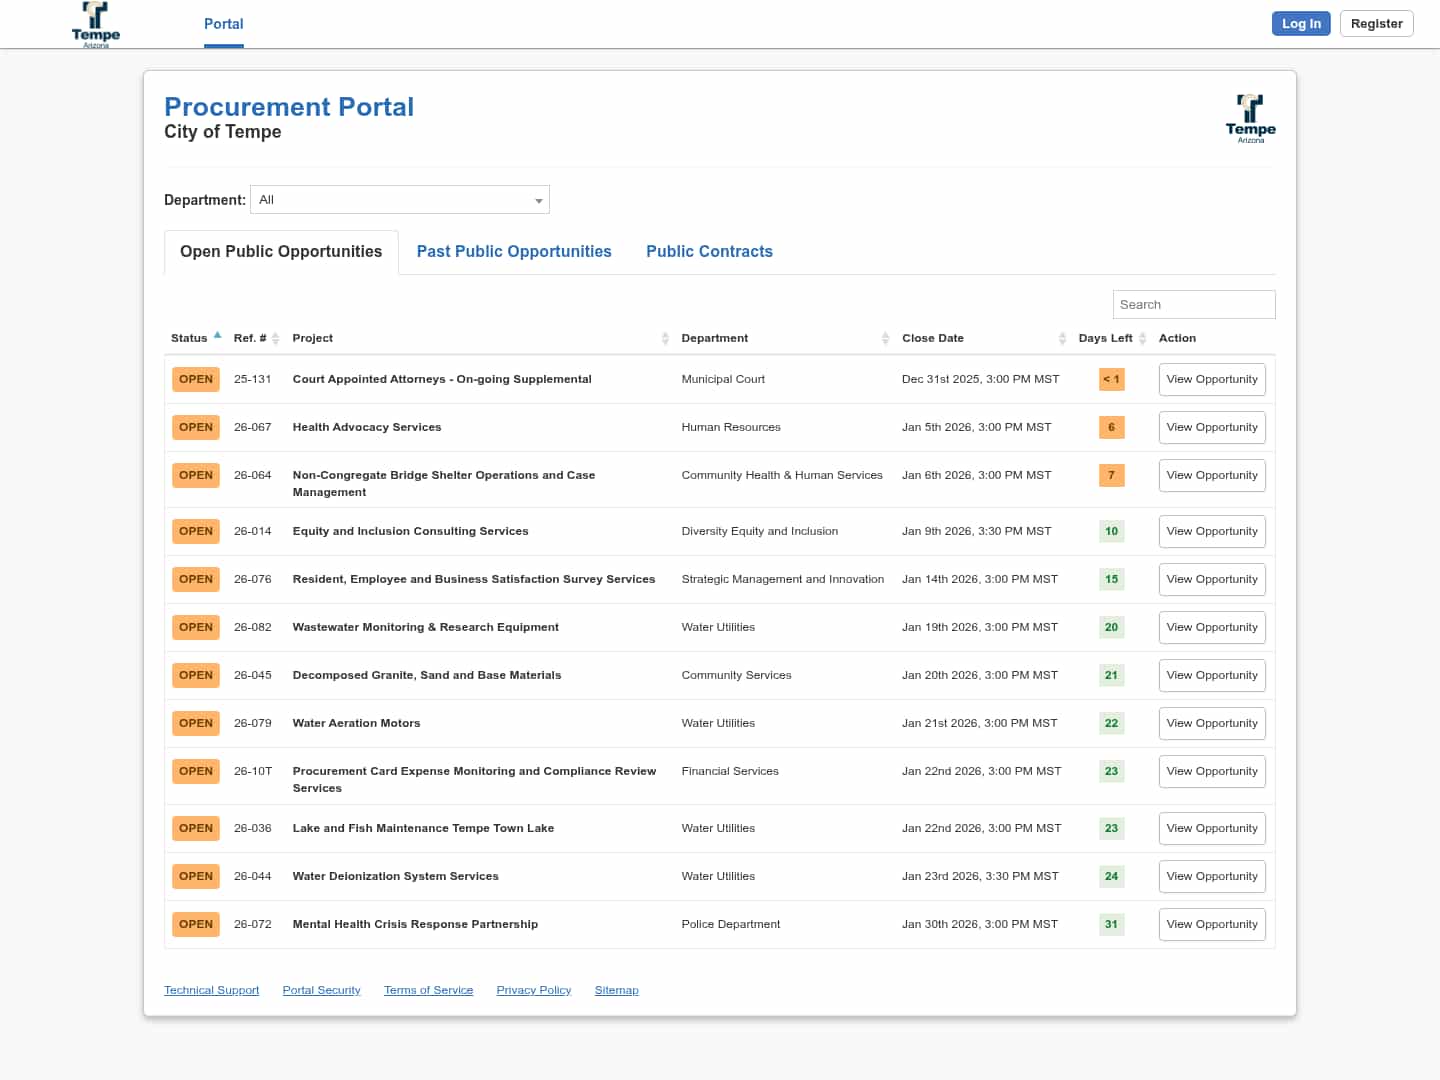
Task: Open the Privacy Policy link
Action: [x=534, y=991]
